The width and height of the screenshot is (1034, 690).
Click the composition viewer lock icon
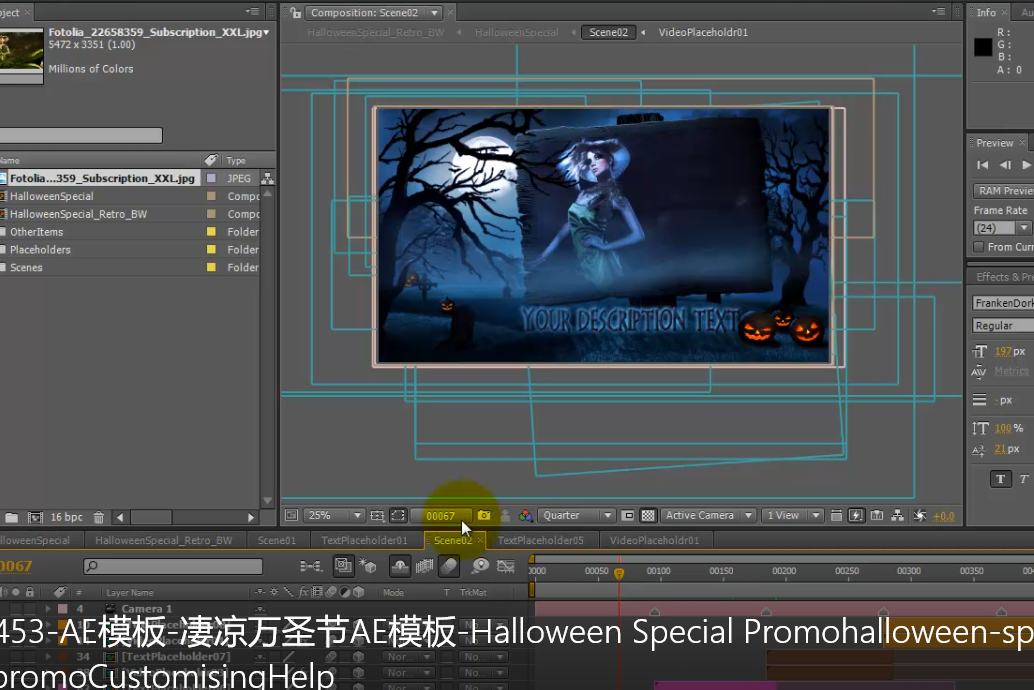tap(295, 13)
